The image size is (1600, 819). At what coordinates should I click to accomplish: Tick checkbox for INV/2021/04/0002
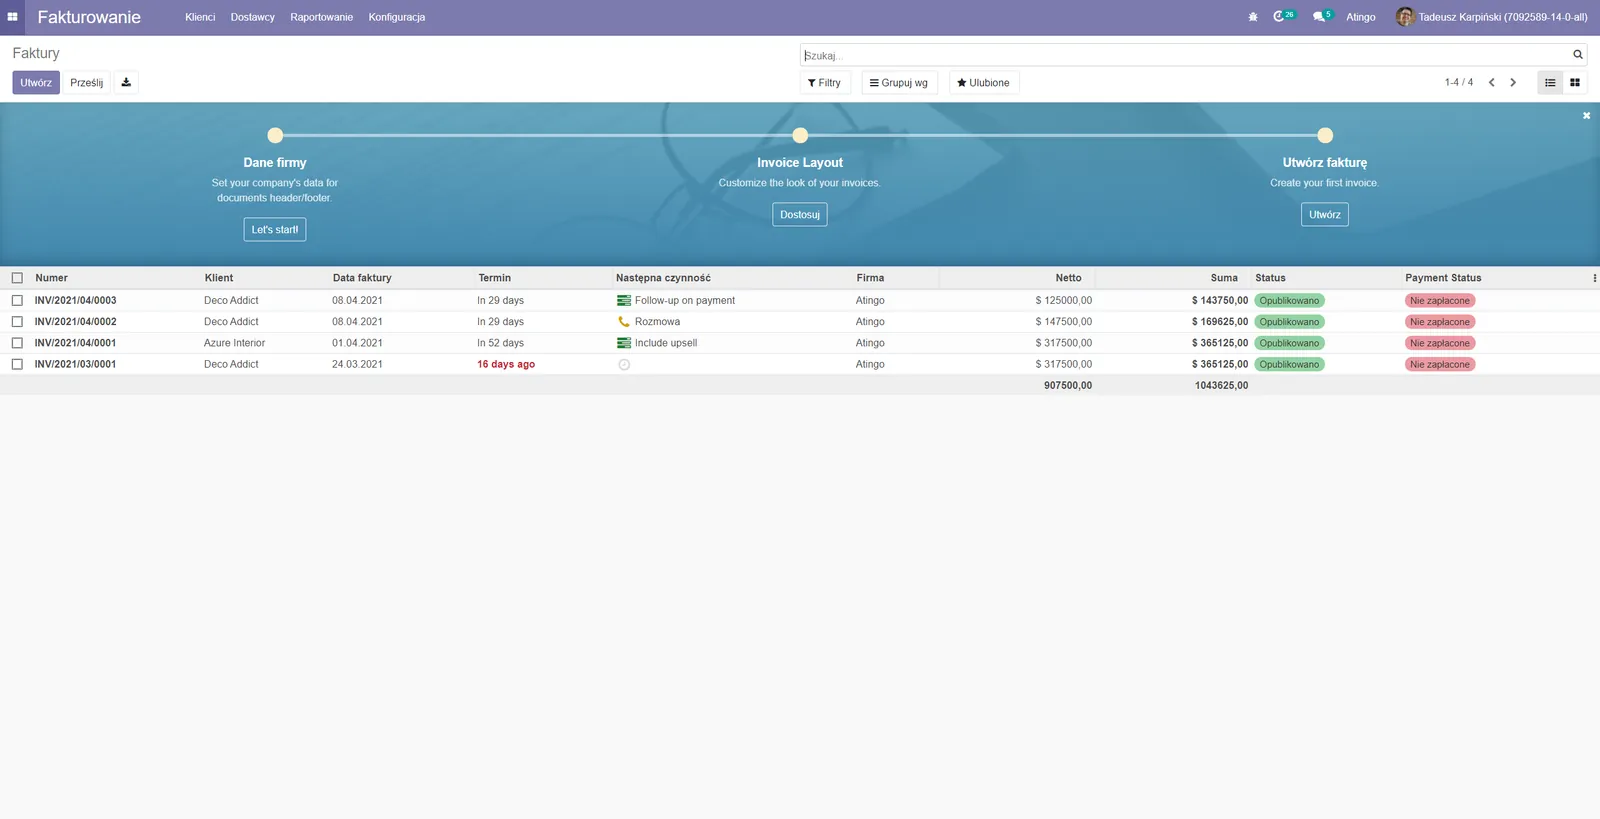17,322
